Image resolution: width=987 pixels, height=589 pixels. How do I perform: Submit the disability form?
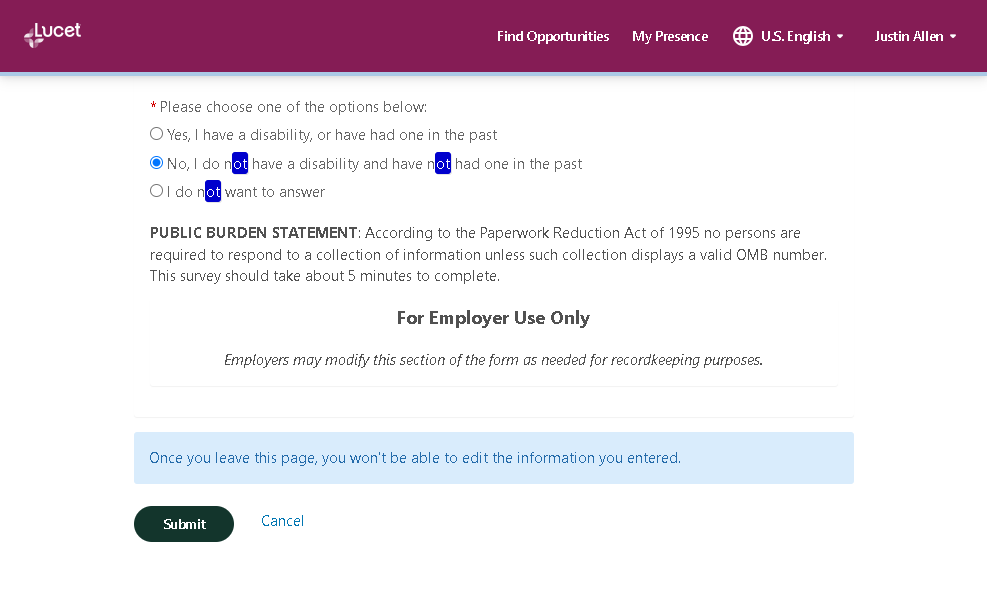pos(184,524)
